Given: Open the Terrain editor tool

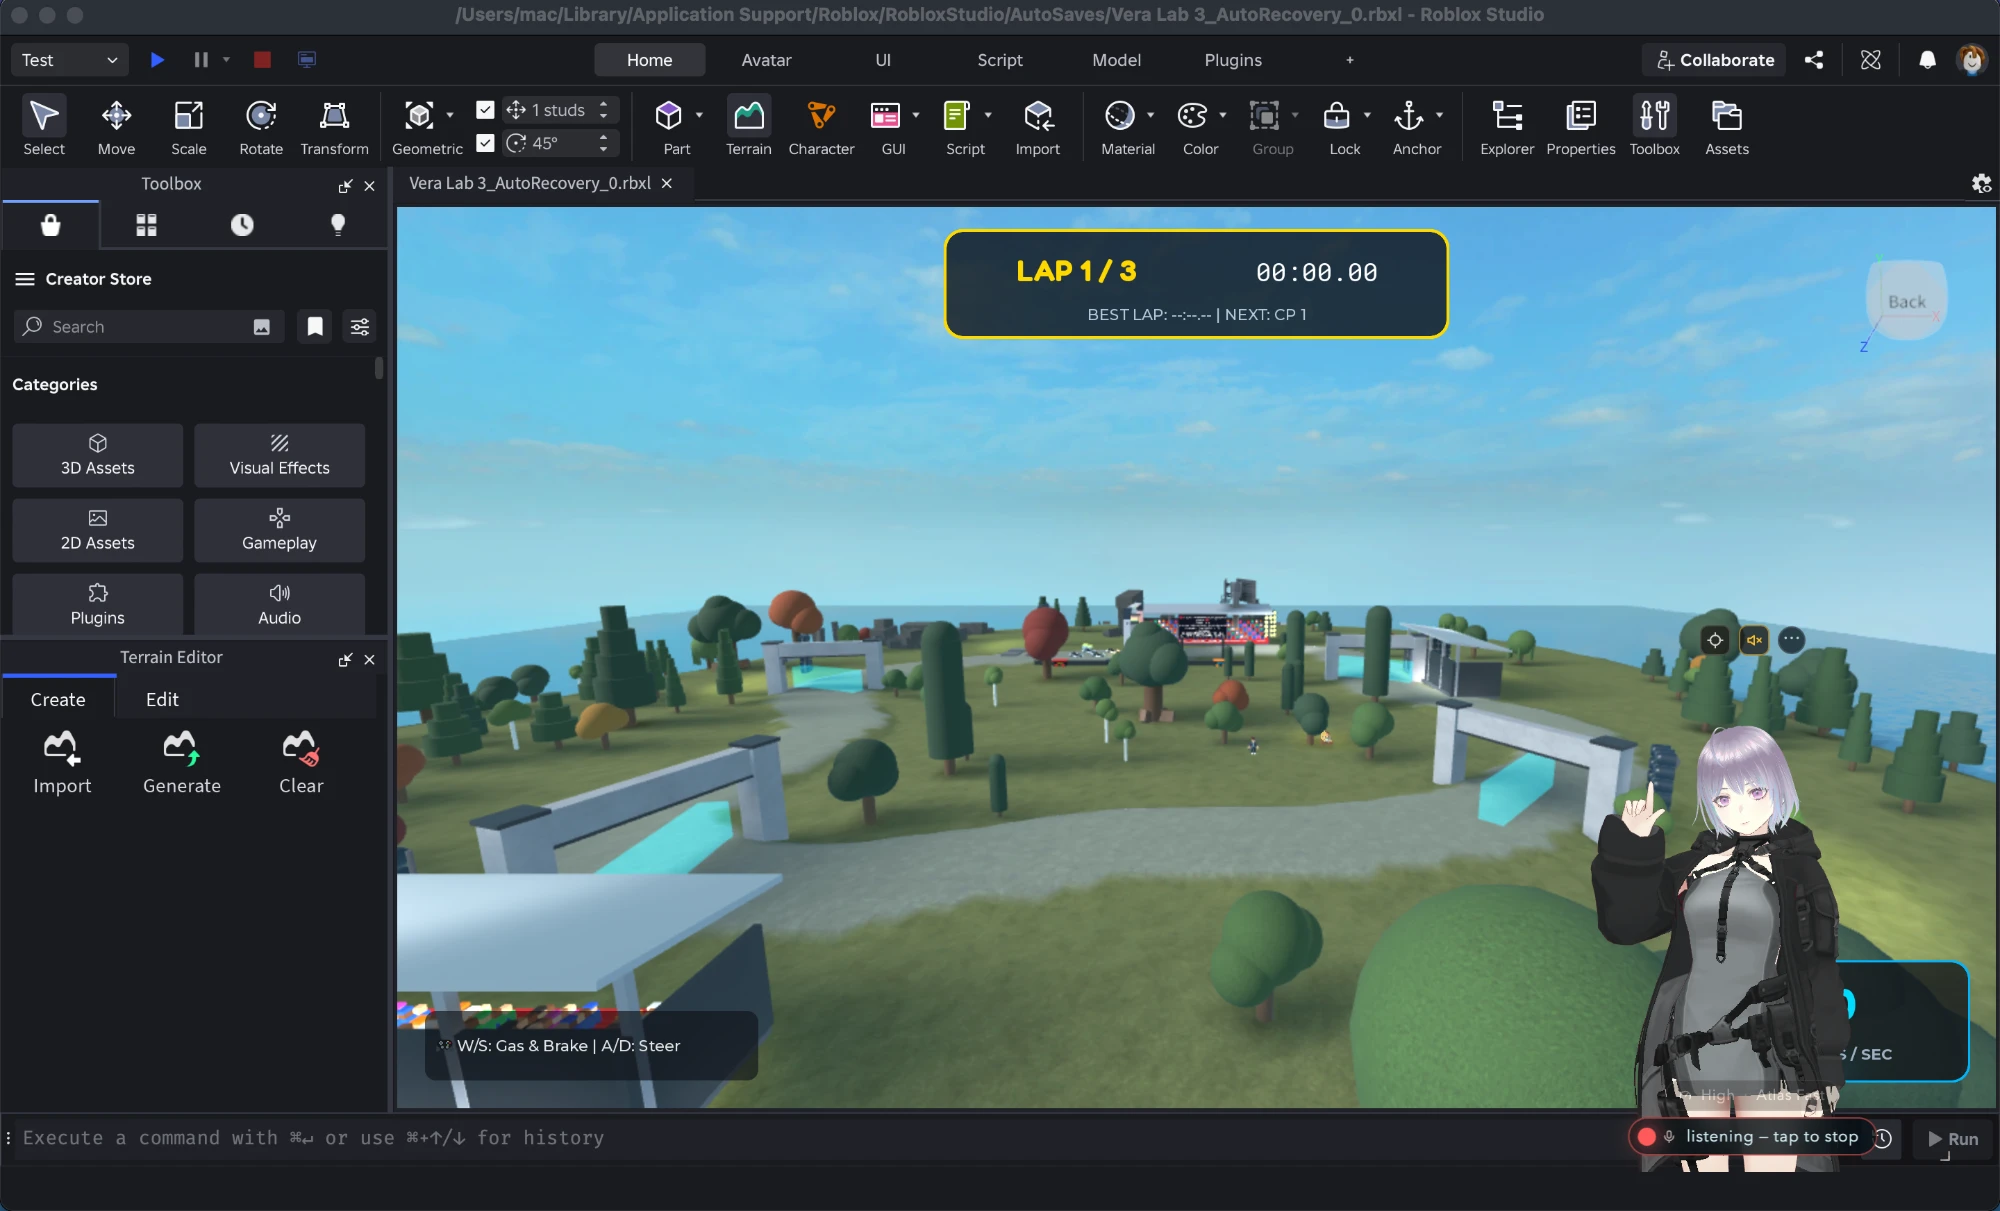Looking at the screenshot, I should [x=748, y=127].
